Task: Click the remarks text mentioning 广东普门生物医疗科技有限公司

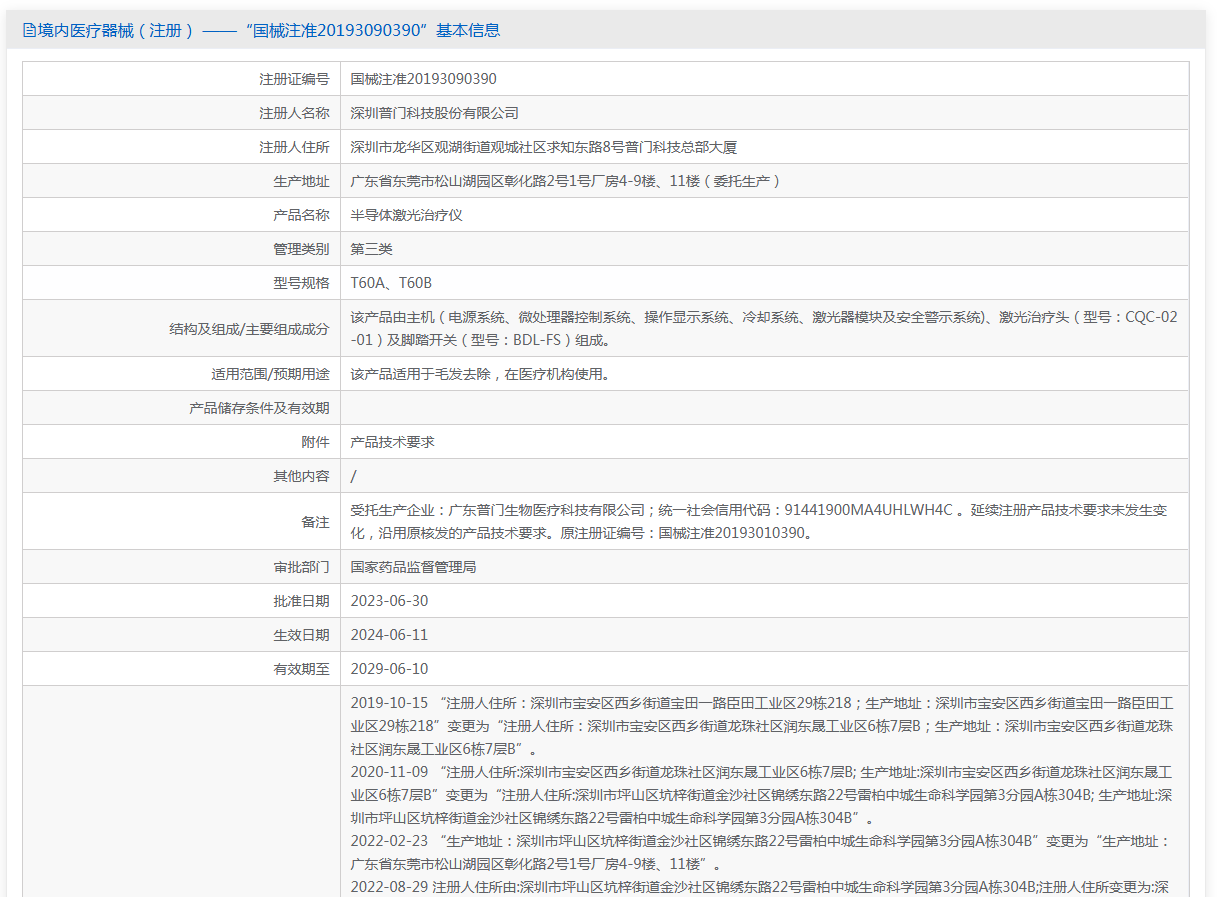Action: (758, 521)
